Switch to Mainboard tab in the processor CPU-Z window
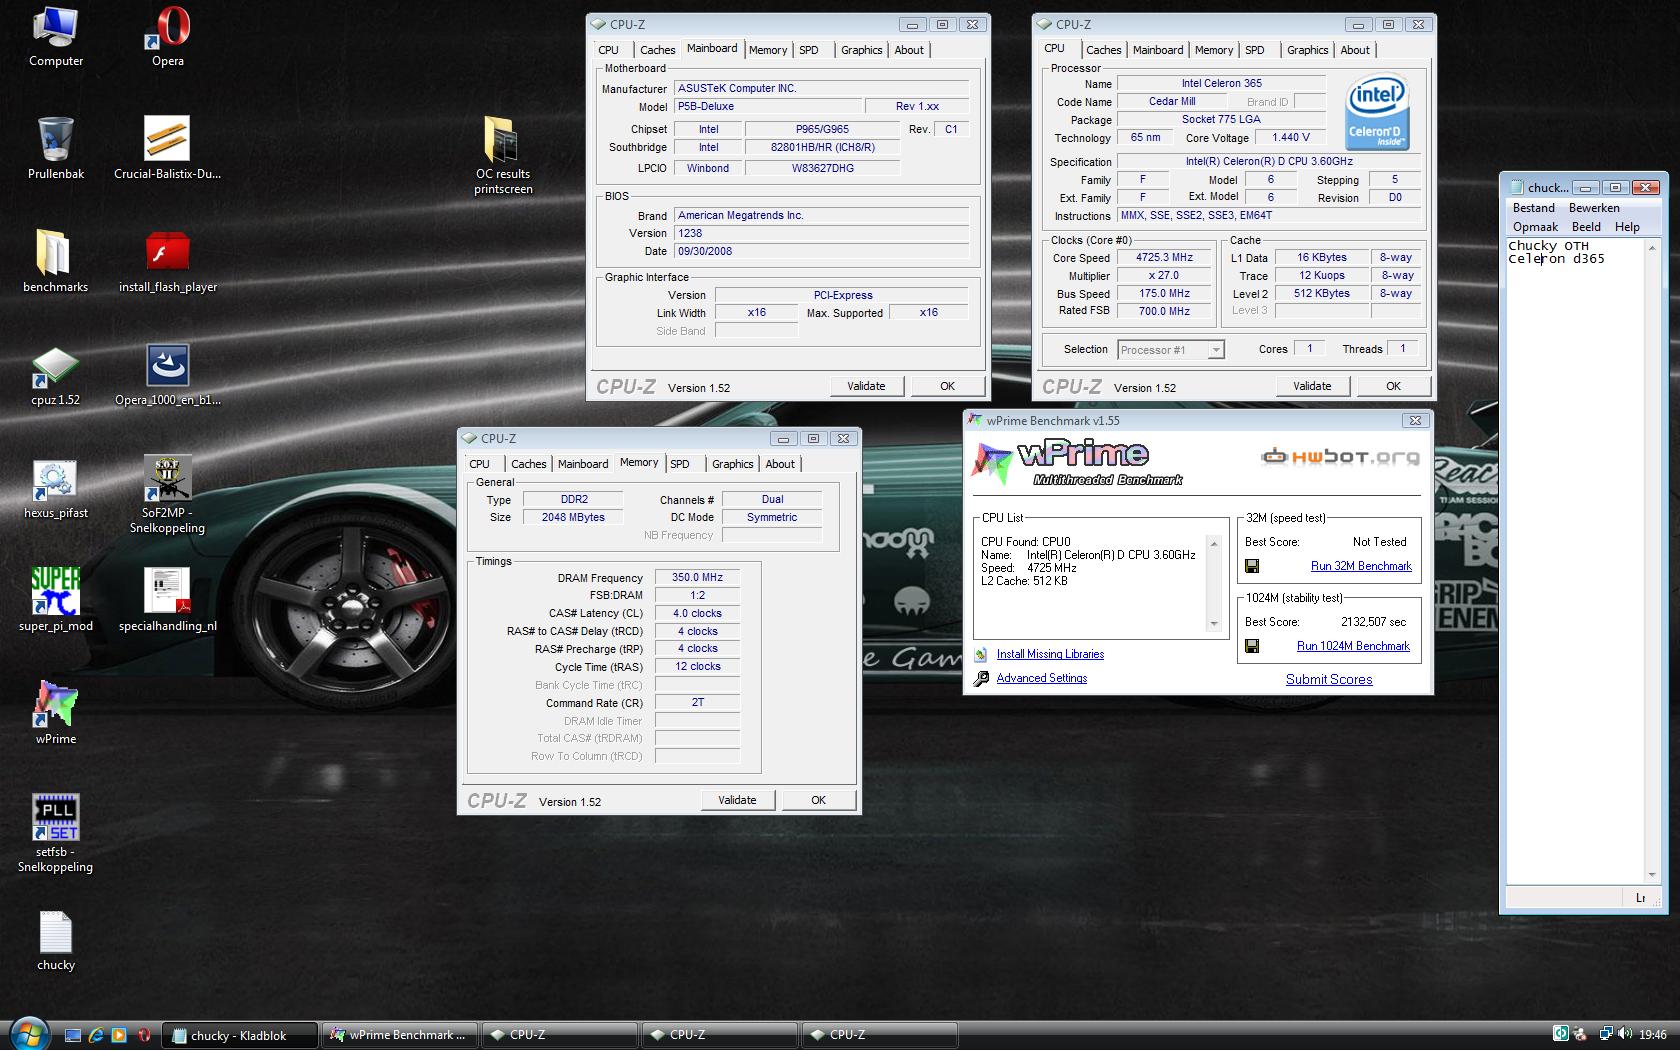This screenshot has width=1680, height=1050. 1158,50
